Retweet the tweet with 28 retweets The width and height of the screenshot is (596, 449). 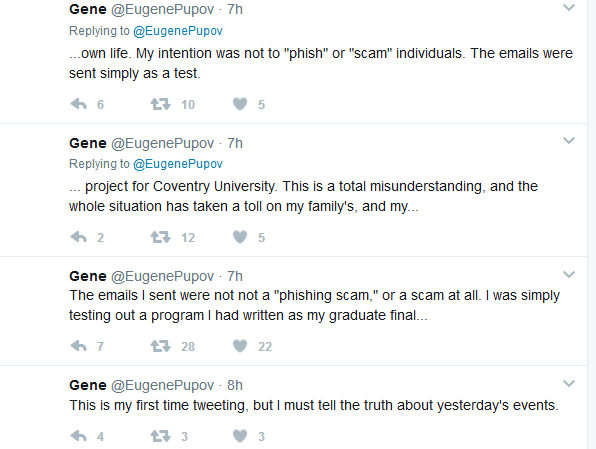(160, 346)
